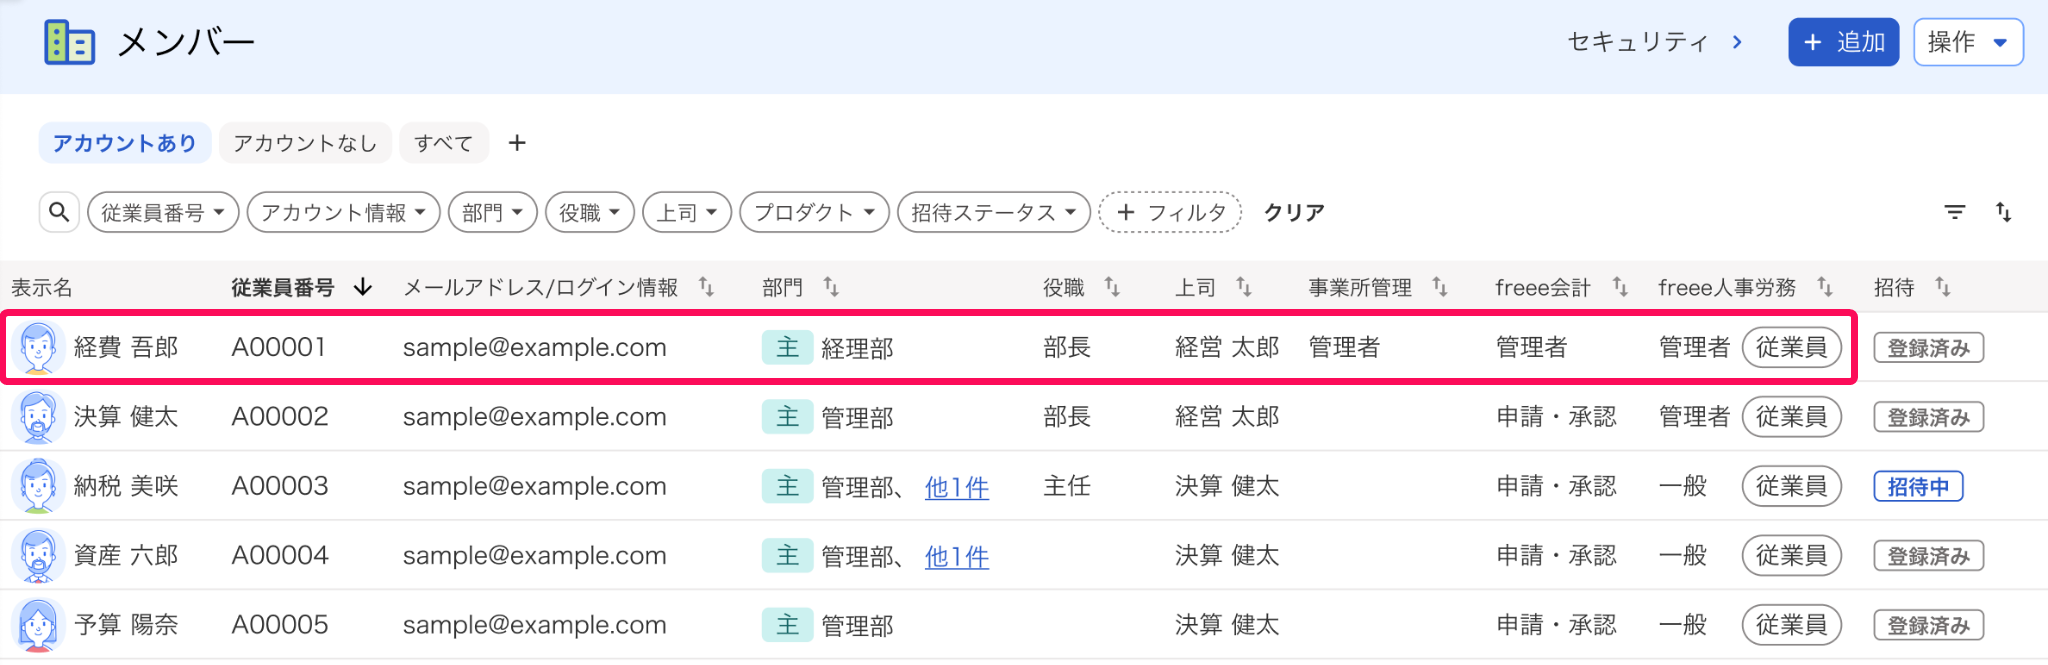Image resolution: width=2048 pixels, height=665 pixels.
Task: Click the filter lines icon at right
Action: coord(1954,212)
